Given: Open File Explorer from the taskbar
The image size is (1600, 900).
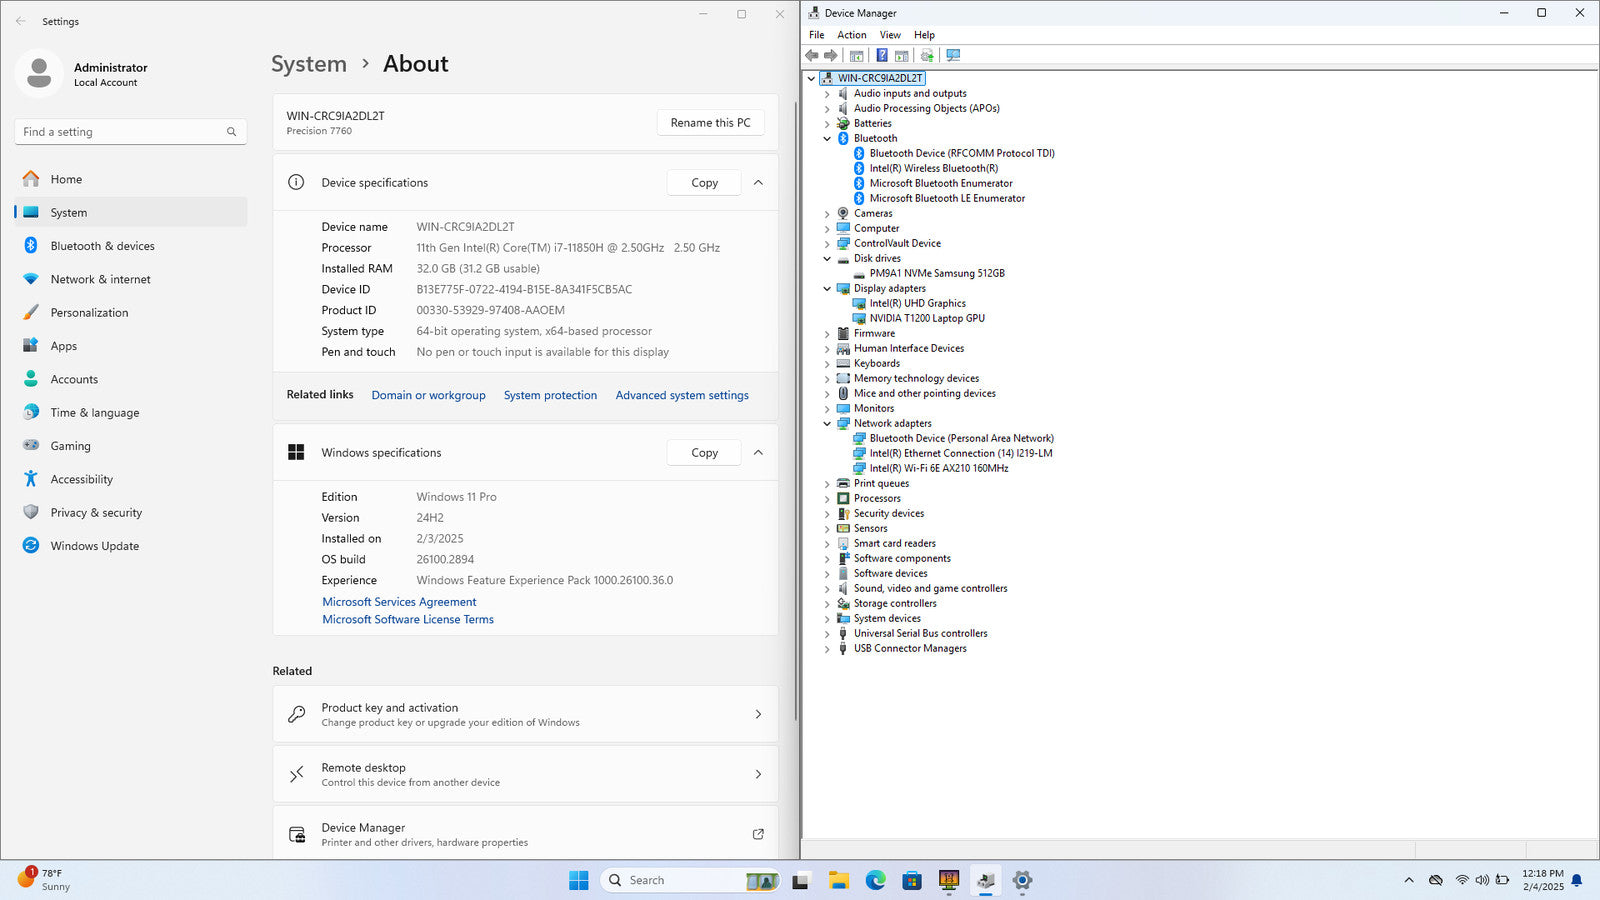Looking at the screenshot, I should (838, 880).
